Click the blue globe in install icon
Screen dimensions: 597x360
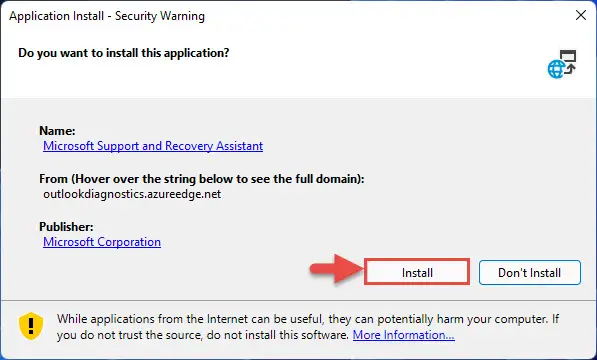click(556, 70)
